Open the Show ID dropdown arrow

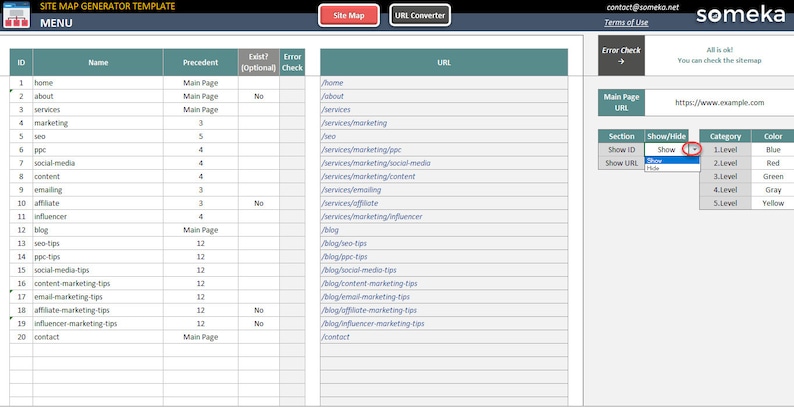coord(694,149)
